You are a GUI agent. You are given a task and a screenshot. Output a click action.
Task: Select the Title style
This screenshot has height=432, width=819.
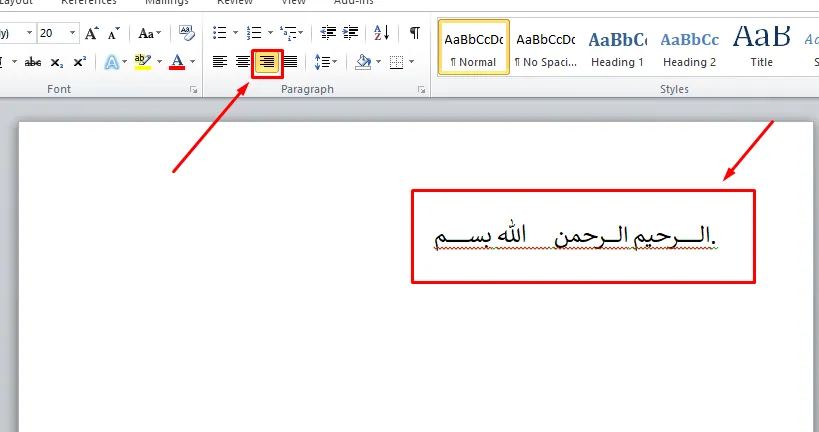761,49
